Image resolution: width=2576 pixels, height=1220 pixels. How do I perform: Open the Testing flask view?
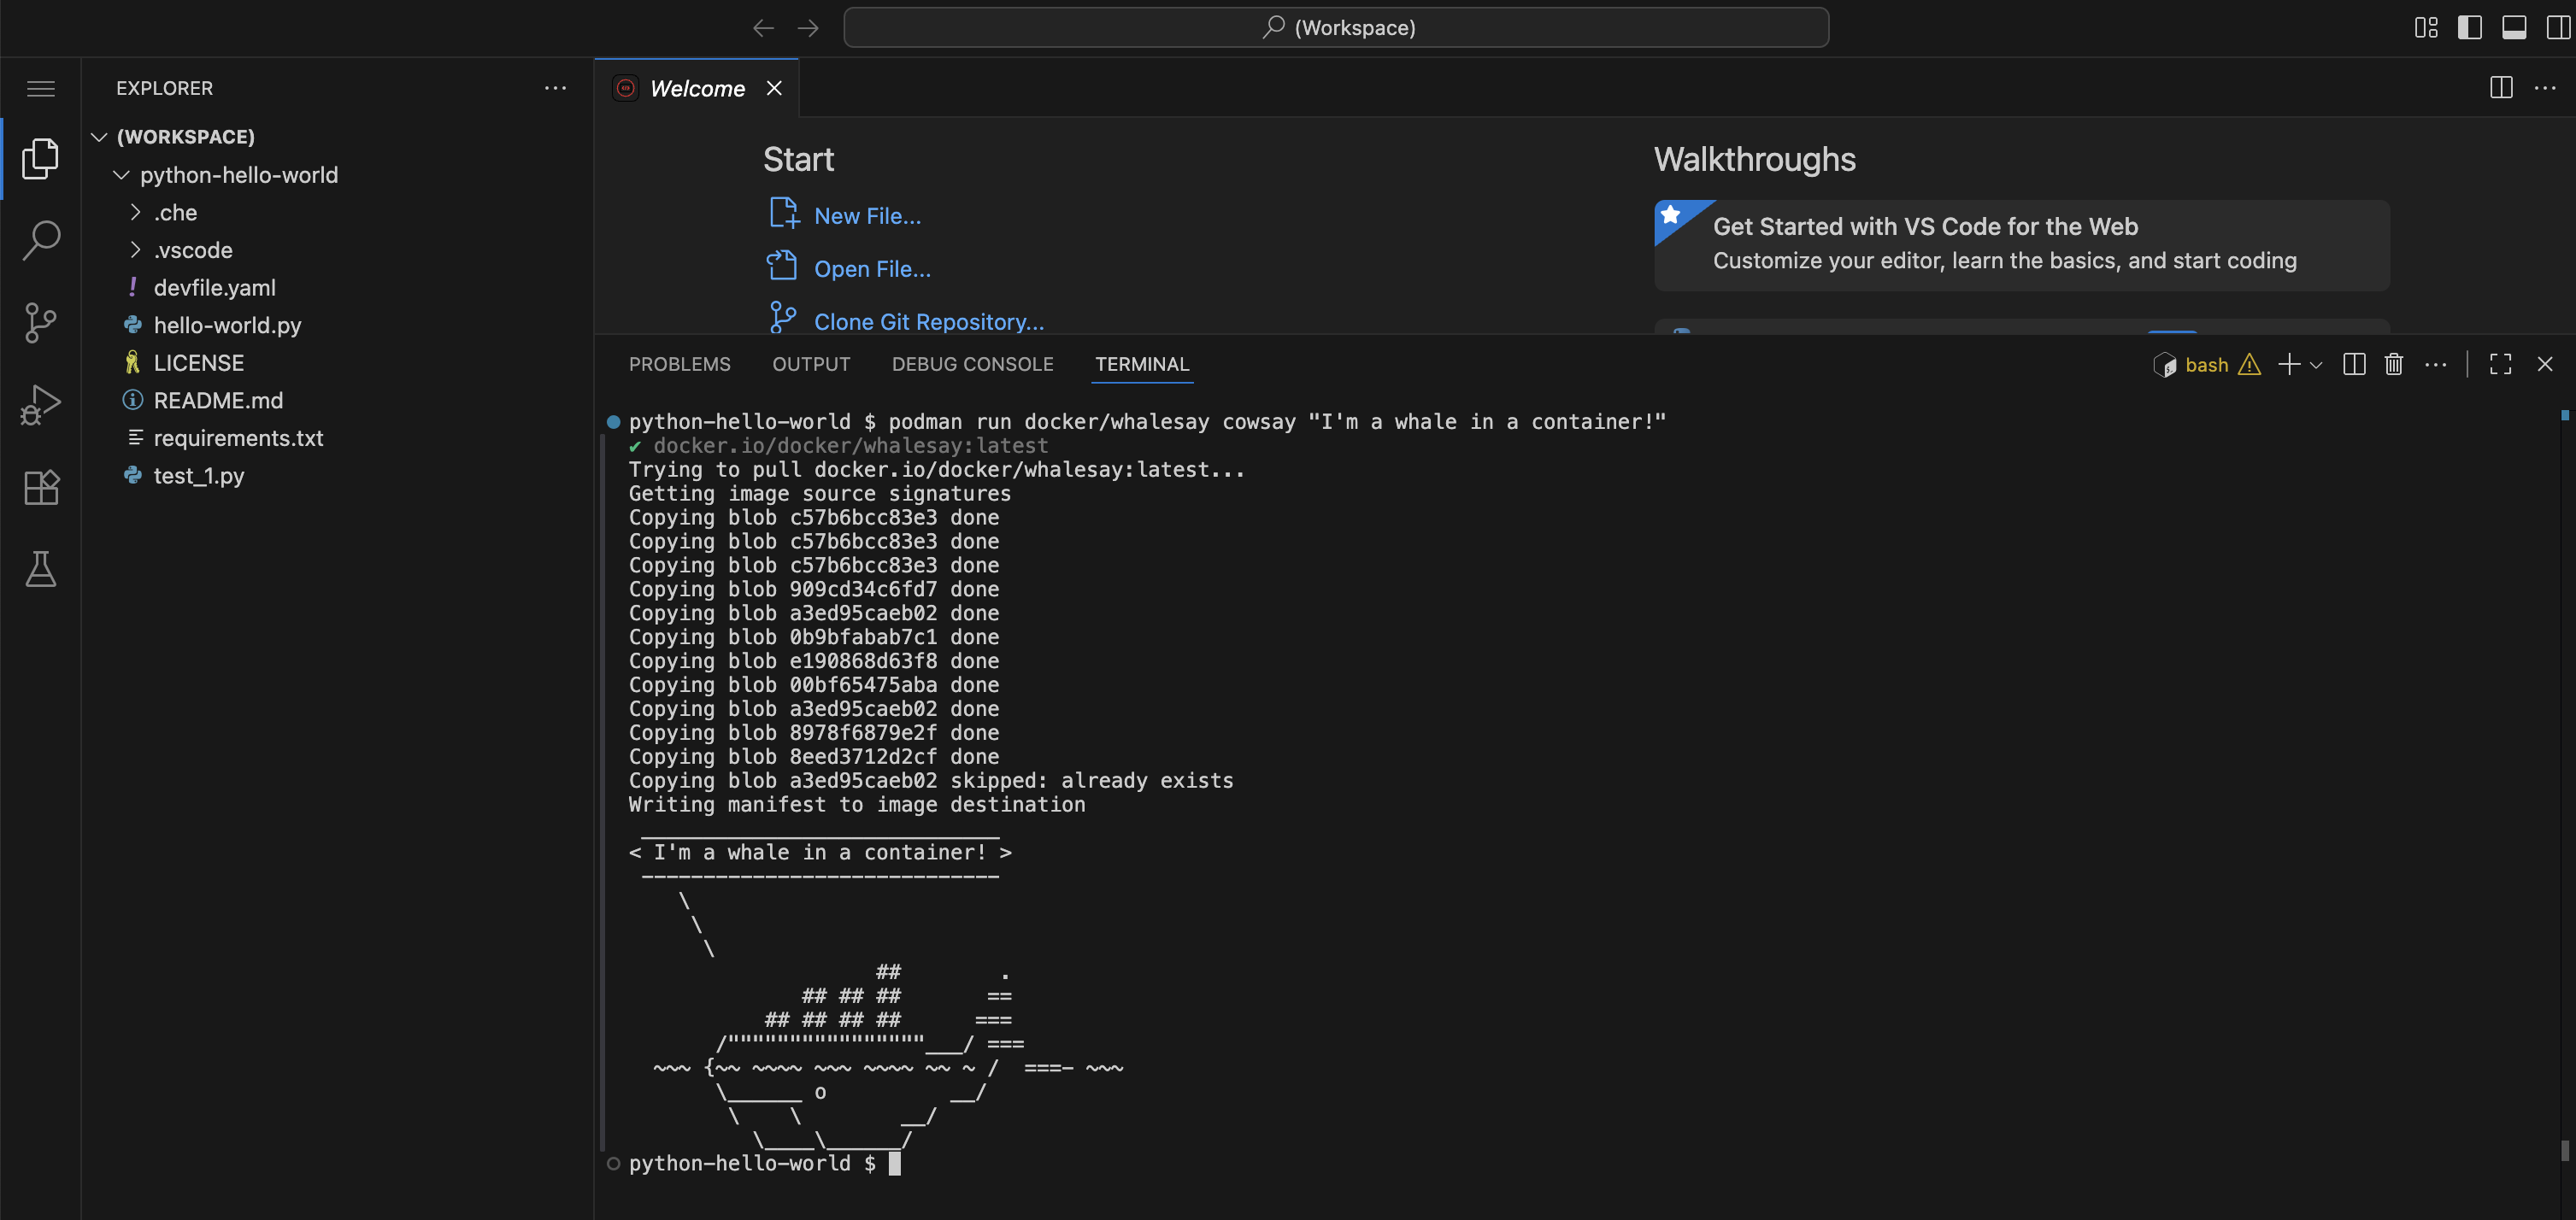41,569
